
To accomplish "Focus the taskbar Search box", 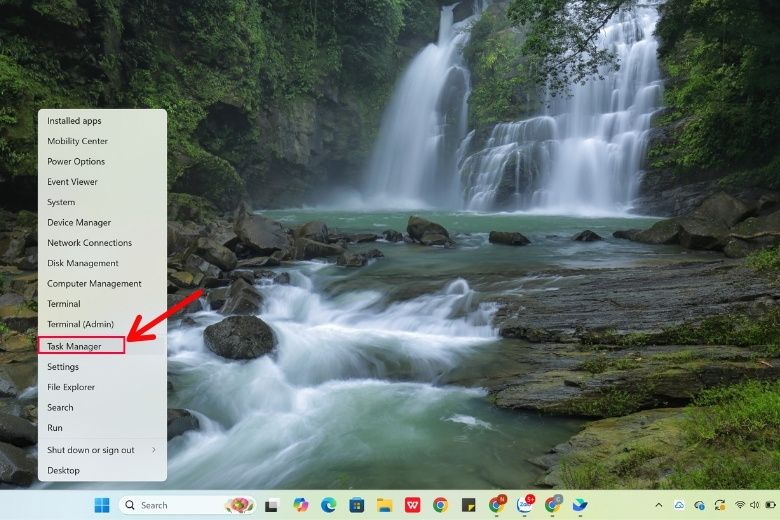I will pyautogui.click(x=187, y=505).
